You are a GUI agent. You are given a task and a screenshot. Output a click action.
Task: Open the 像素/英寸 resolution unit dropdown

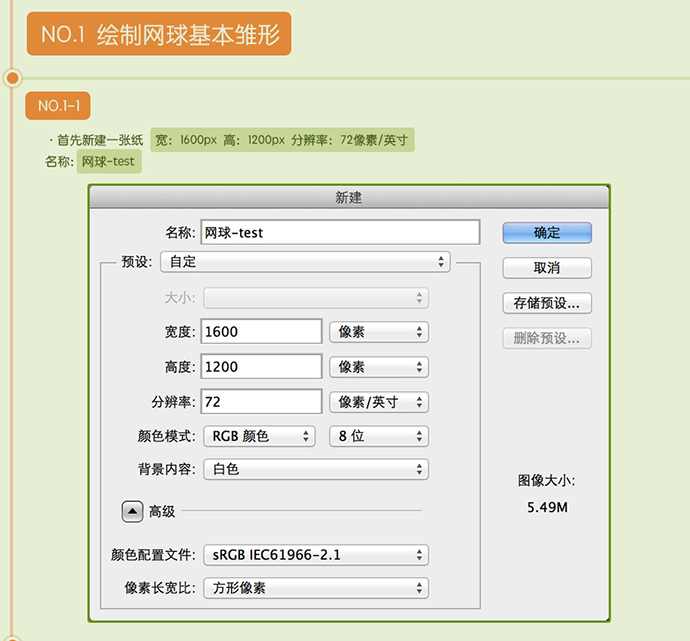tap(379, 402)
